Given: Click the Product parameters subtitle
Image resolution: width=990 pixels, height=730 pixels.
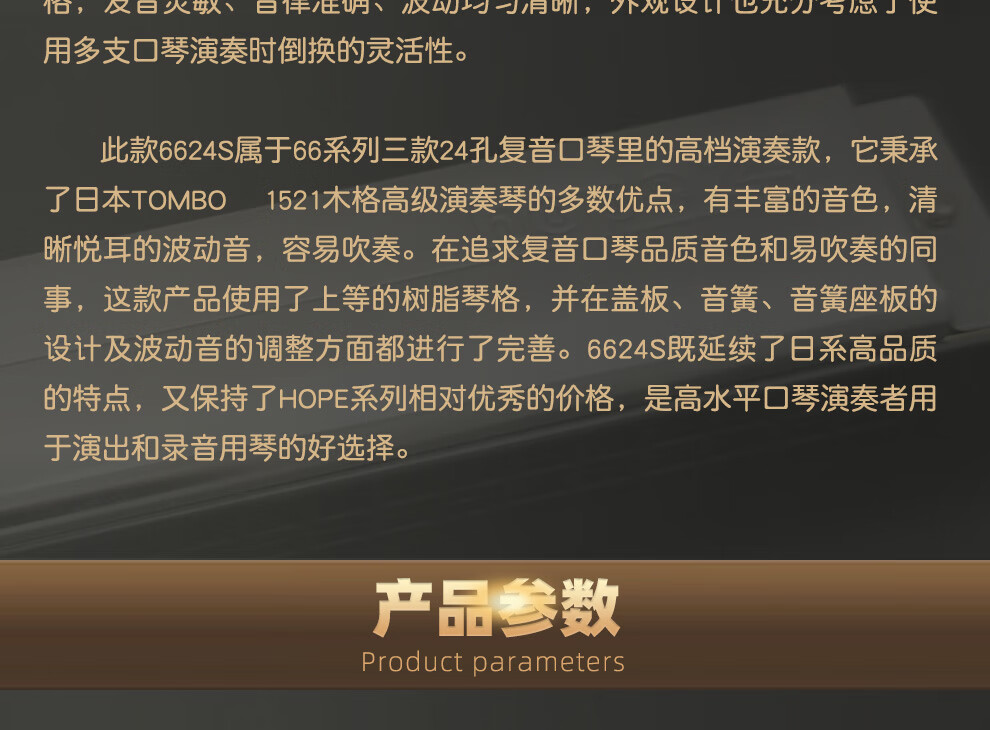Looking at the screenshot, I should (x=492, y=662).
